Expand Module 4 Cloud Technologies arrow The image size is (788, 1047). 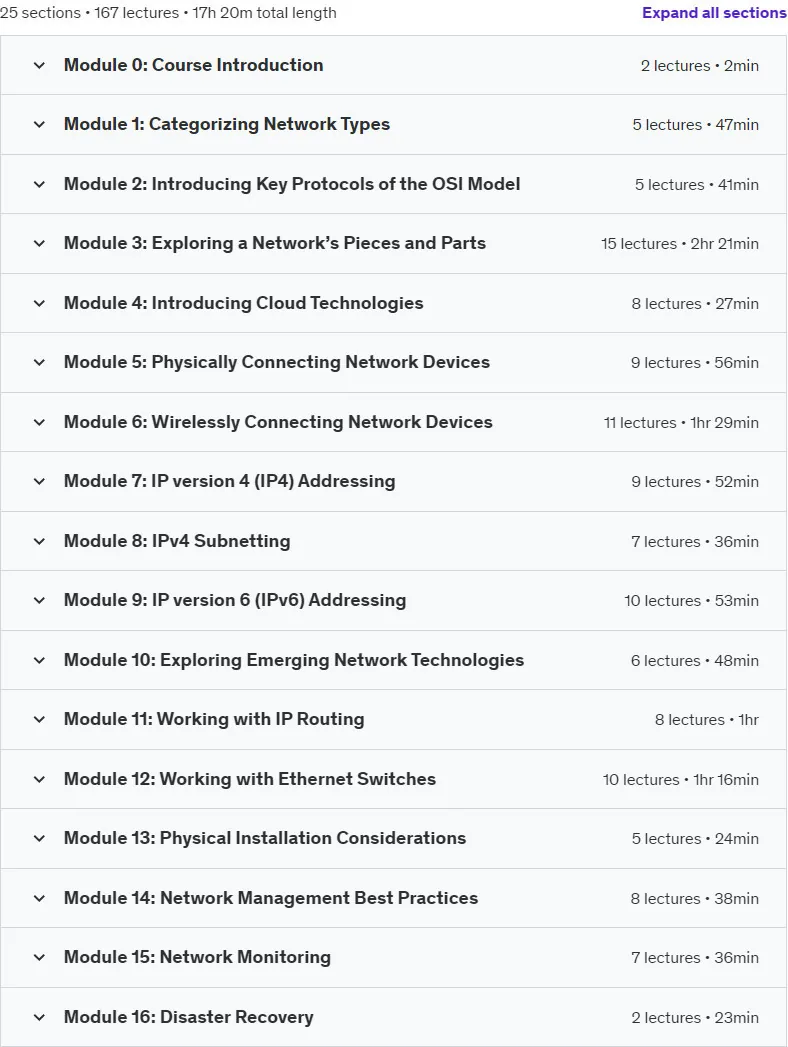point(39,303)
